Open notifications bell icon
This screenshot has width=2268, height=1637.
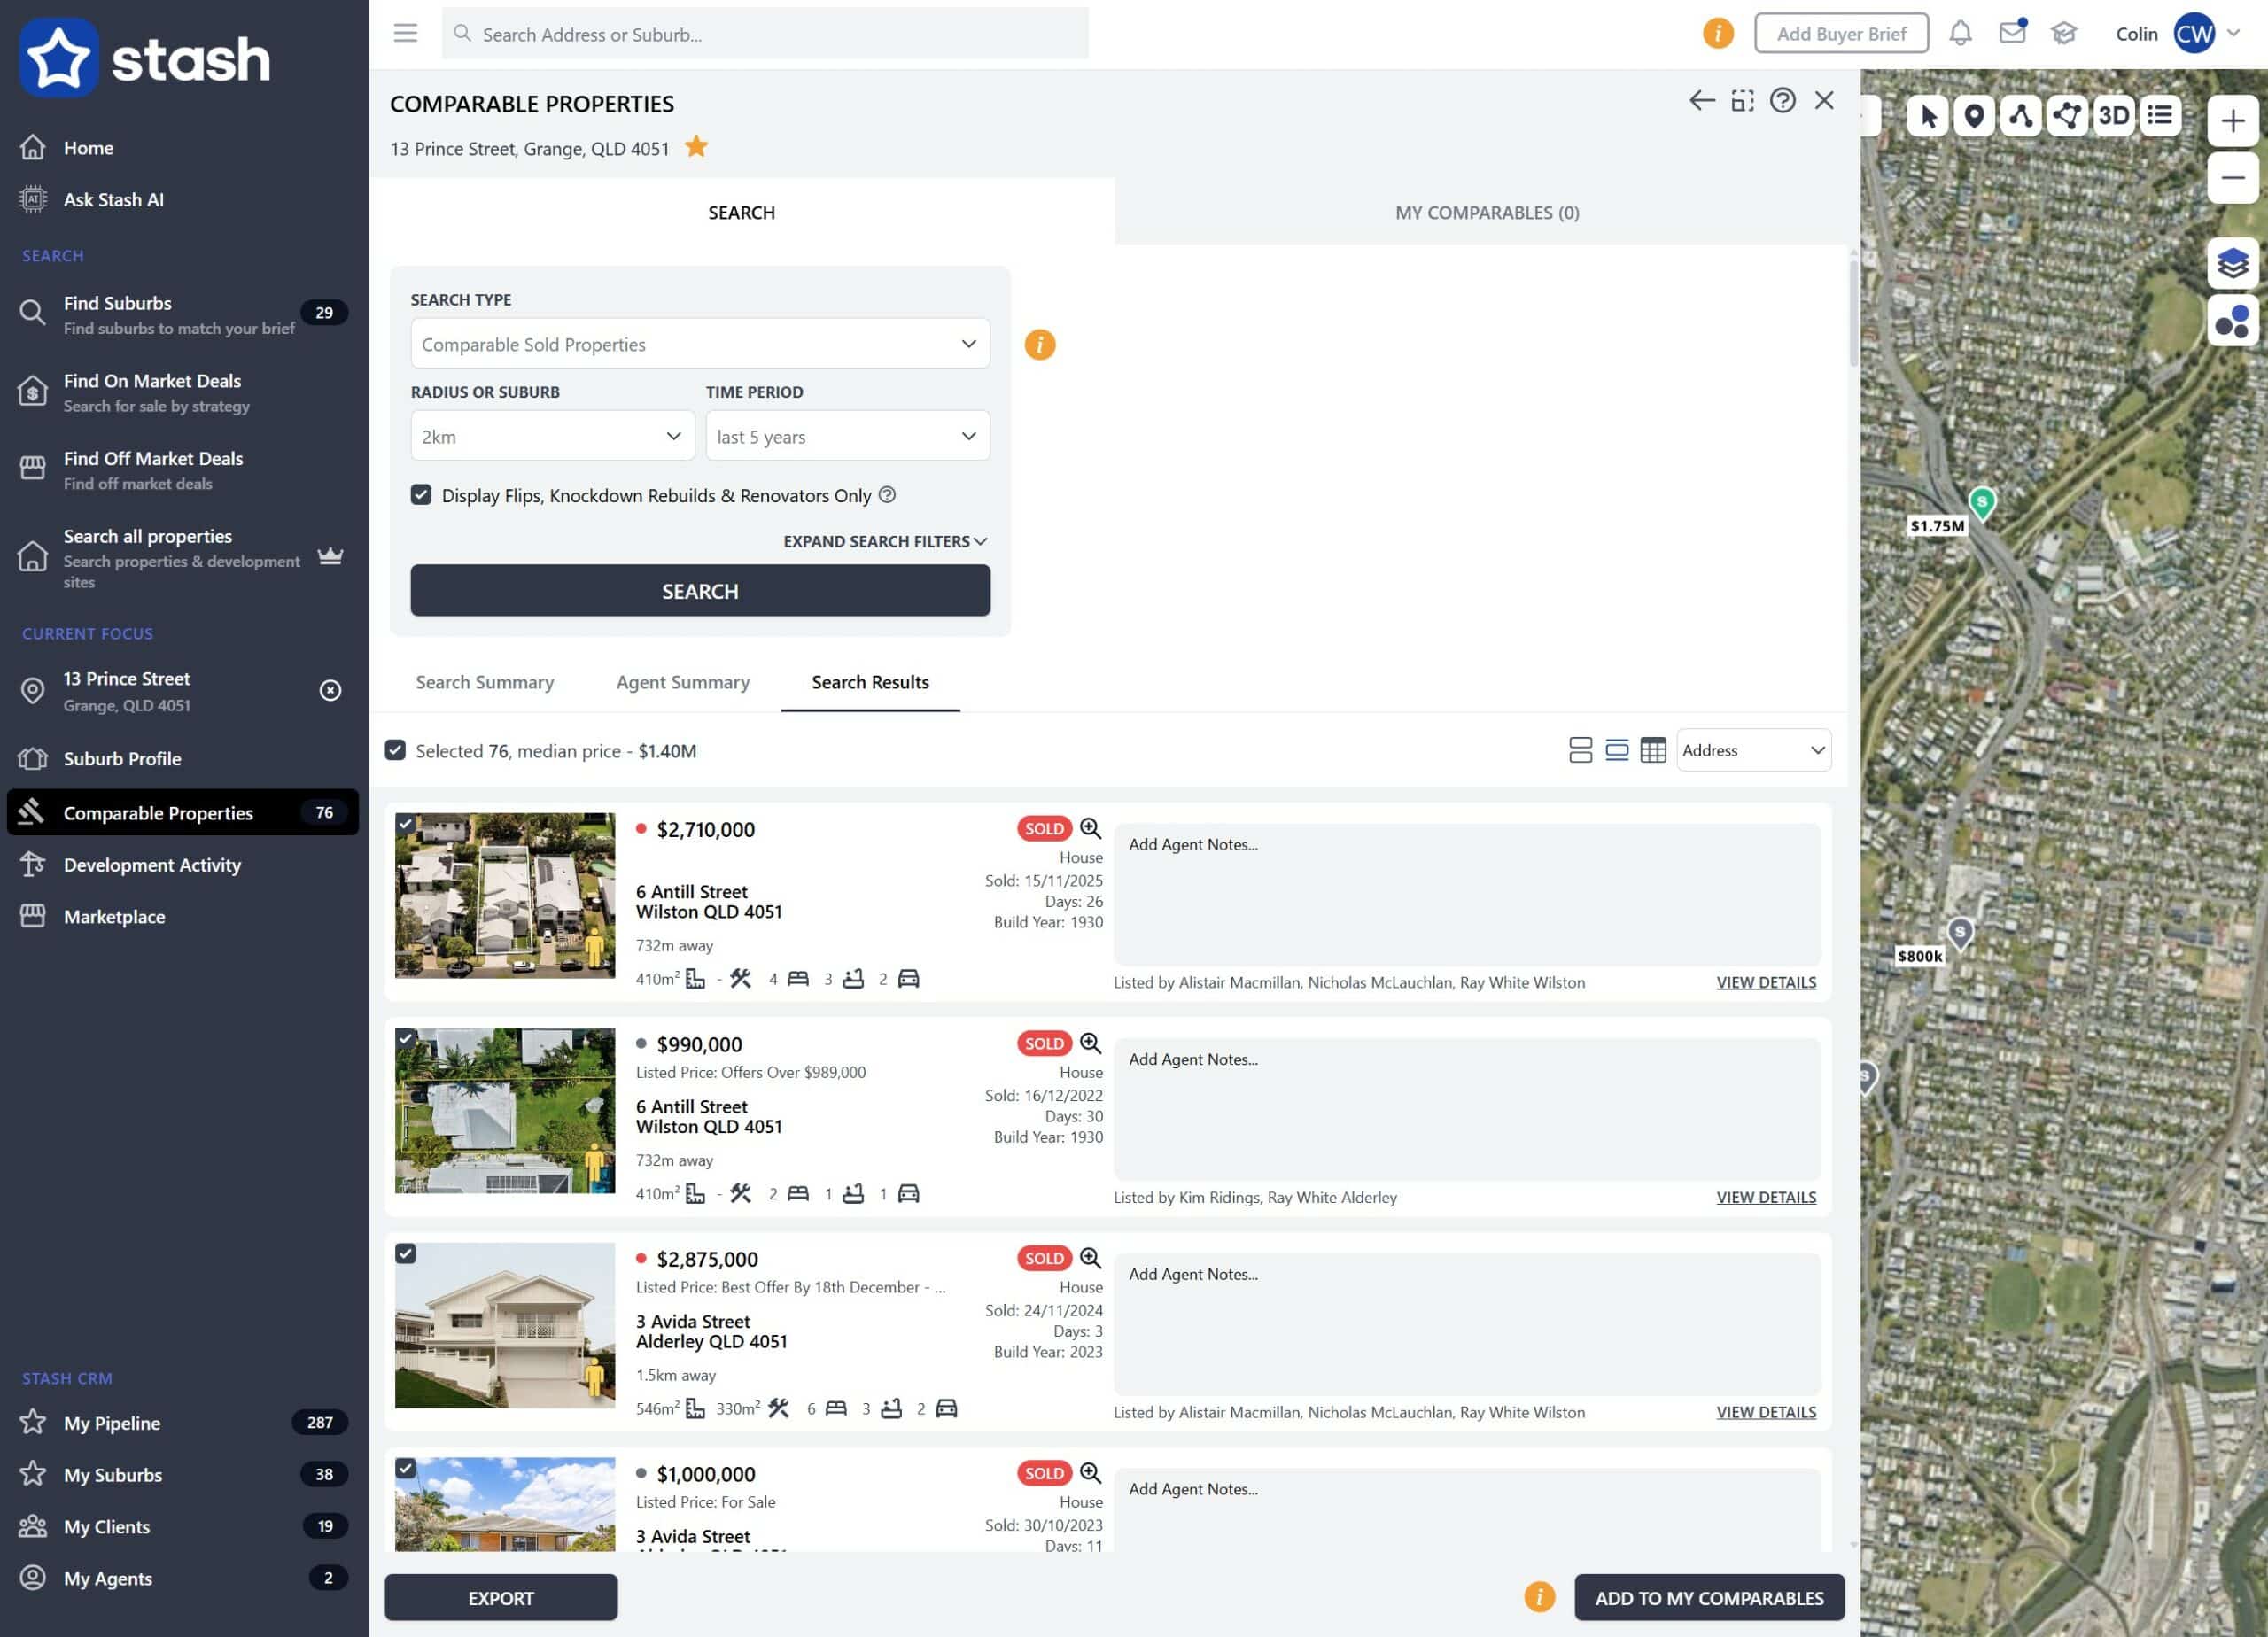coord(1960,34)
